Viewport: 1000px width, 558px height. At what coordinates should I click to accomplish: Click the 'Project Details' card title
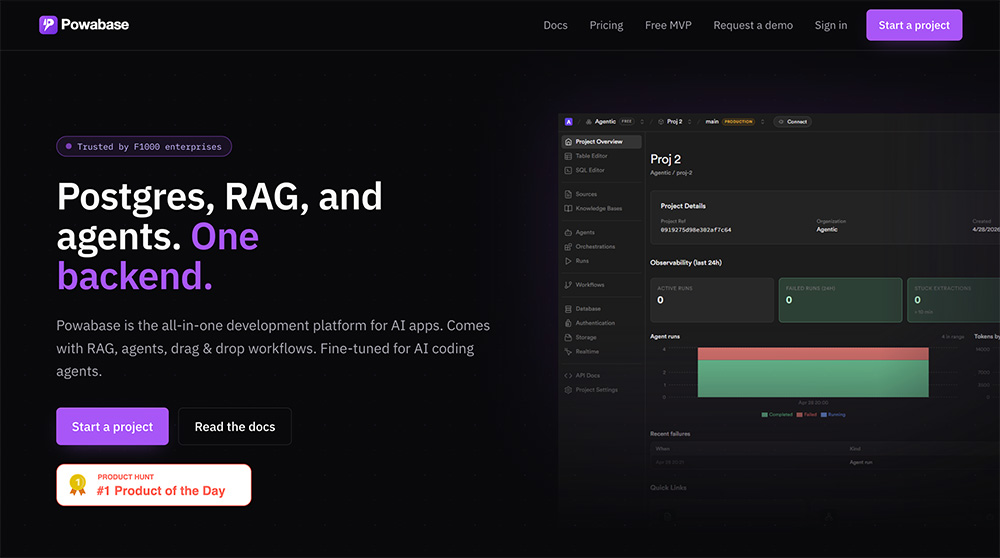(682, 206)
